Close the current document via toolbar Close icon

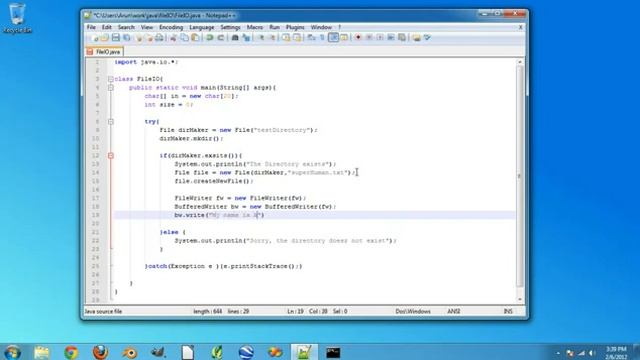139,38
